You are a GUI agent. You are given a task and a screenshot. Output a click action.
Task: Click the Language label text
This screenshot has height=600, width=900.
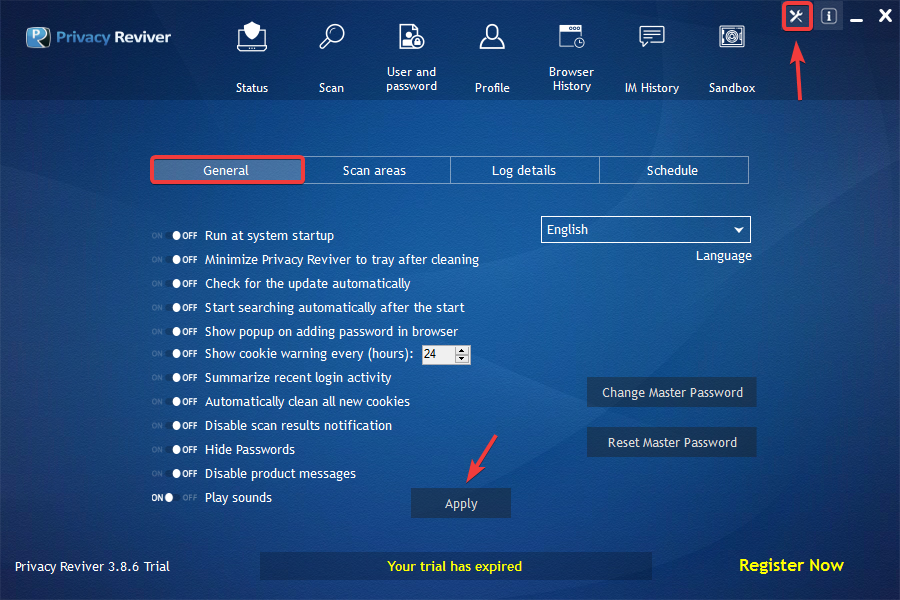point(723,256)
